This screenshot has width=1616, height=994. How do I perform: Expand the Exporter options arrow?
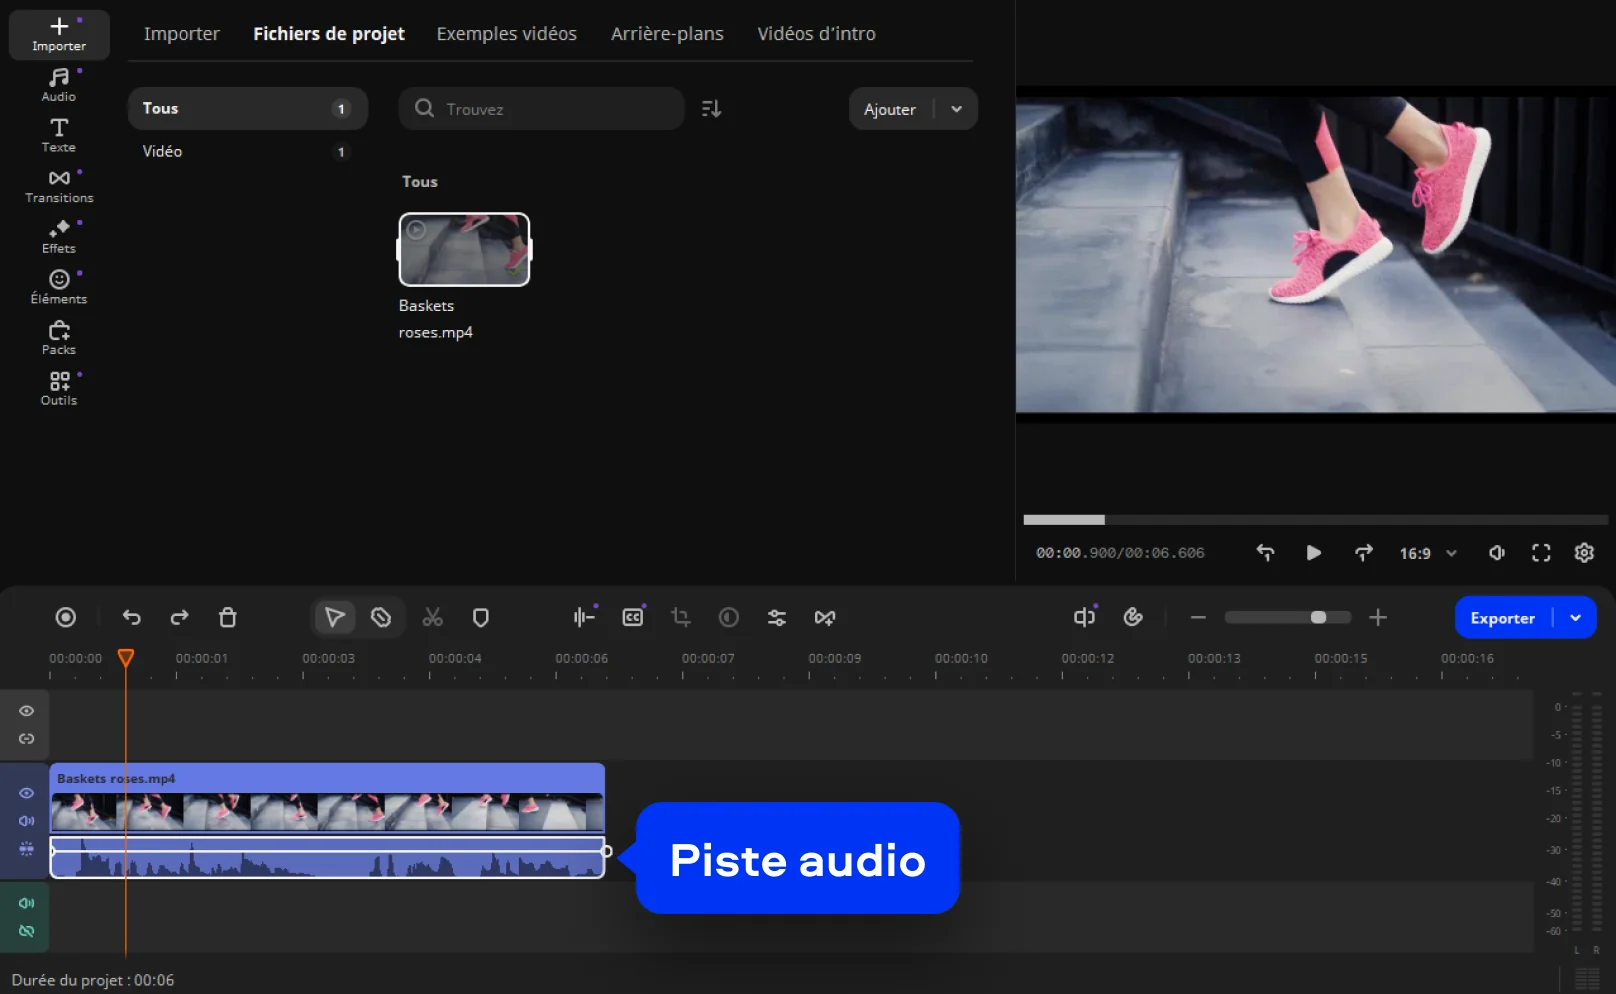click(1576, 618)
